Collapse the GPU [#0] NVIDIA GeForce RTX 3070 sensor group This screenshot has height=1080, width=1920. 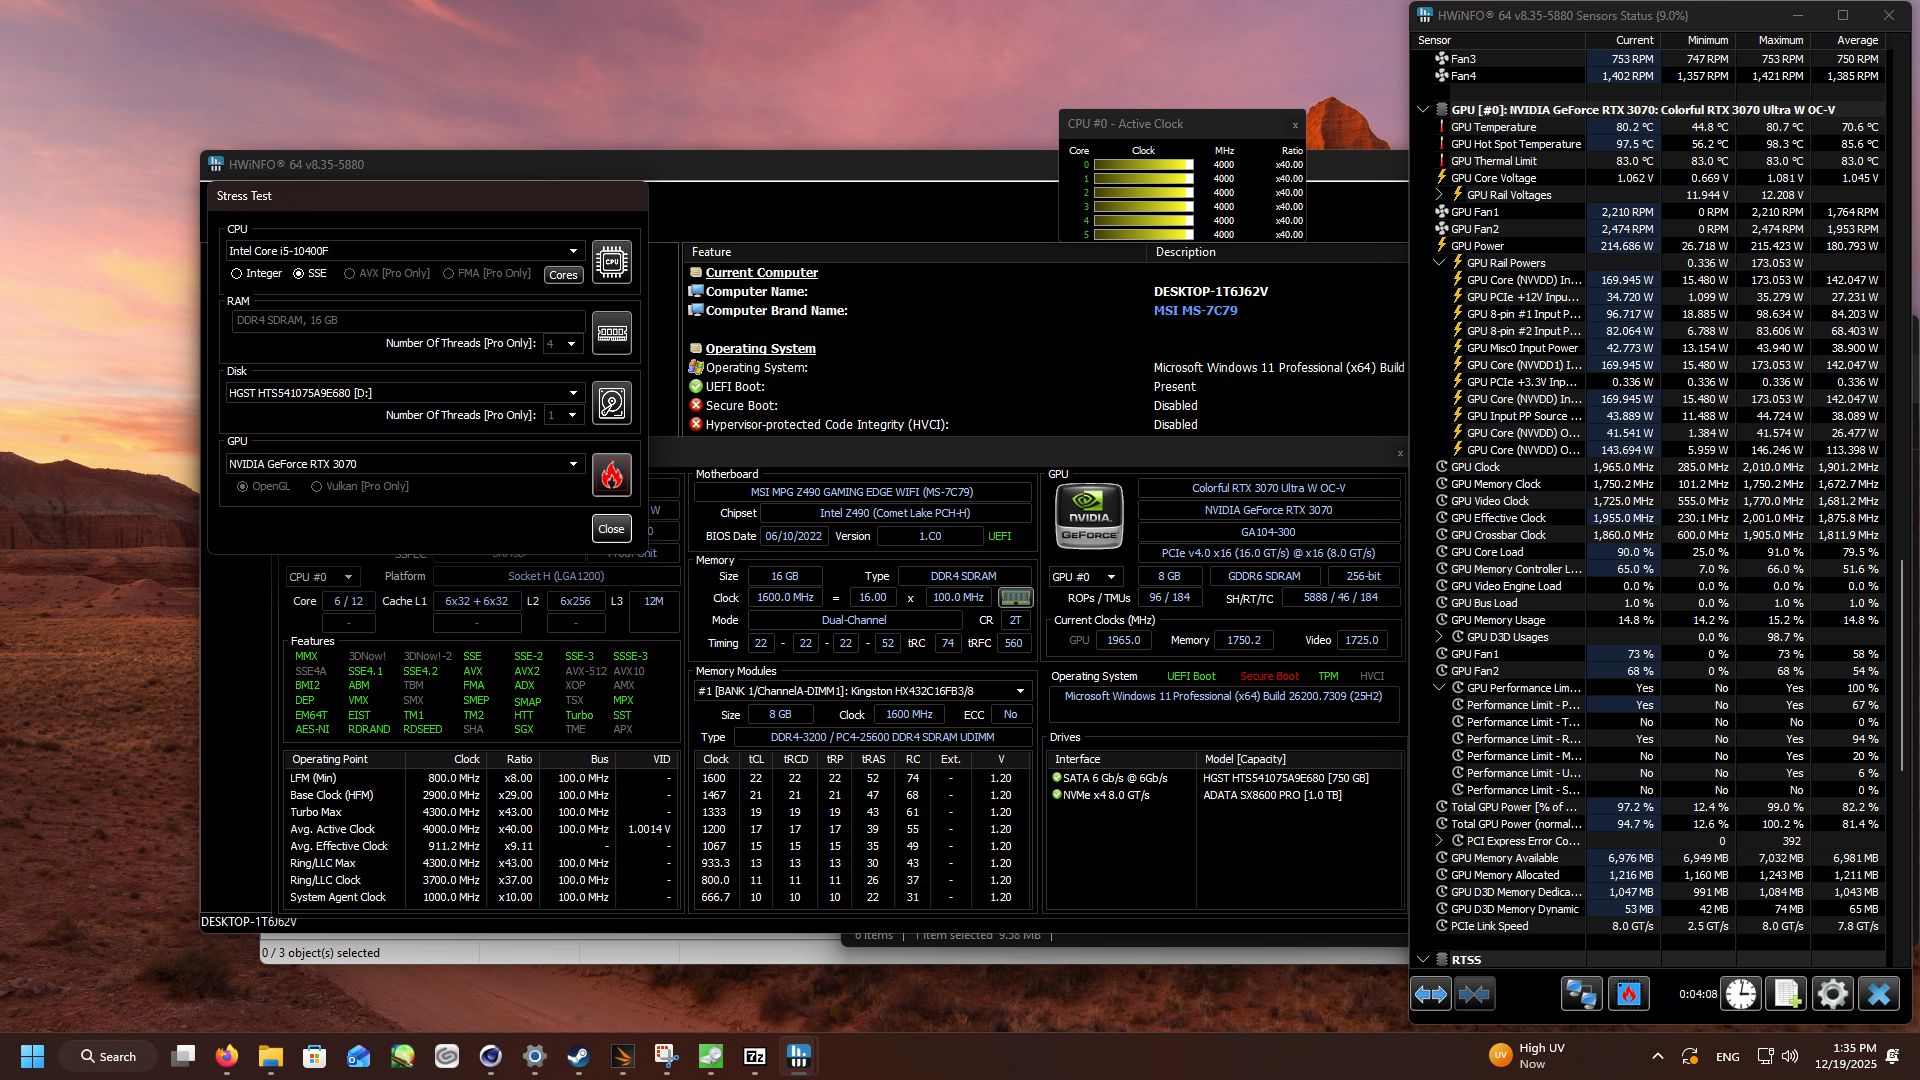[1423, 110]
